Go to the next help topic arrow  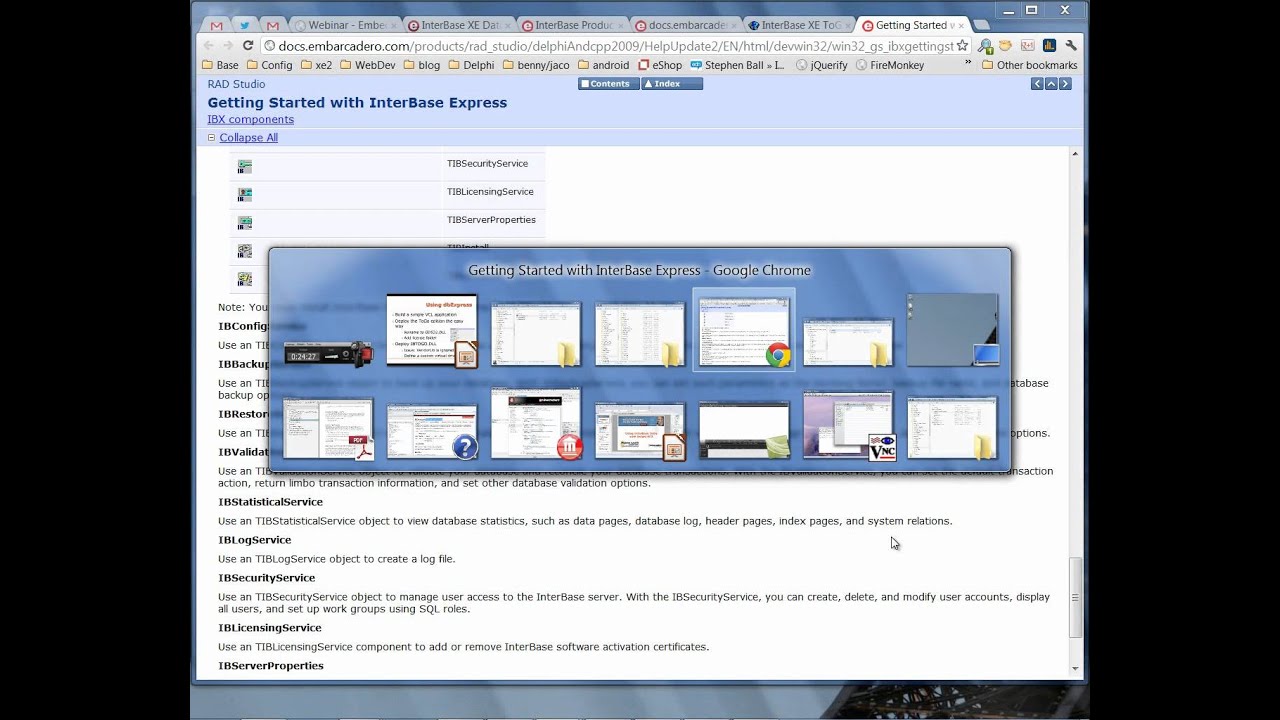pyautogui.click(x=1065, y=84)
